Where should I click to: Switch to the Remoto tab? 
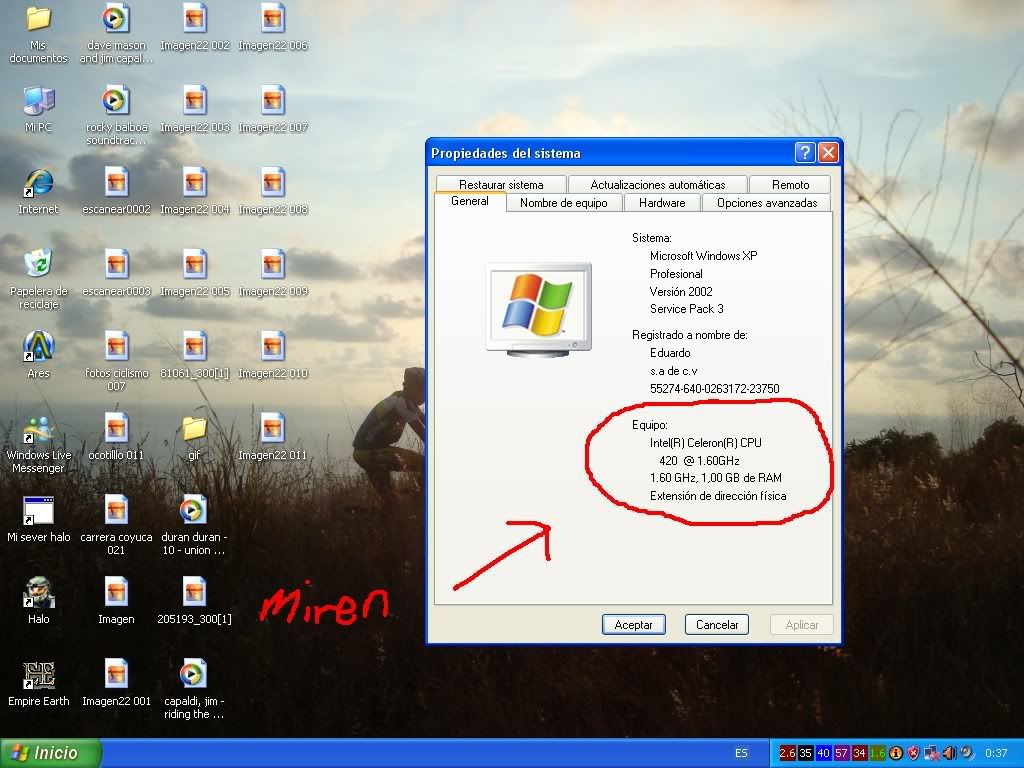(x=790, y=185)
